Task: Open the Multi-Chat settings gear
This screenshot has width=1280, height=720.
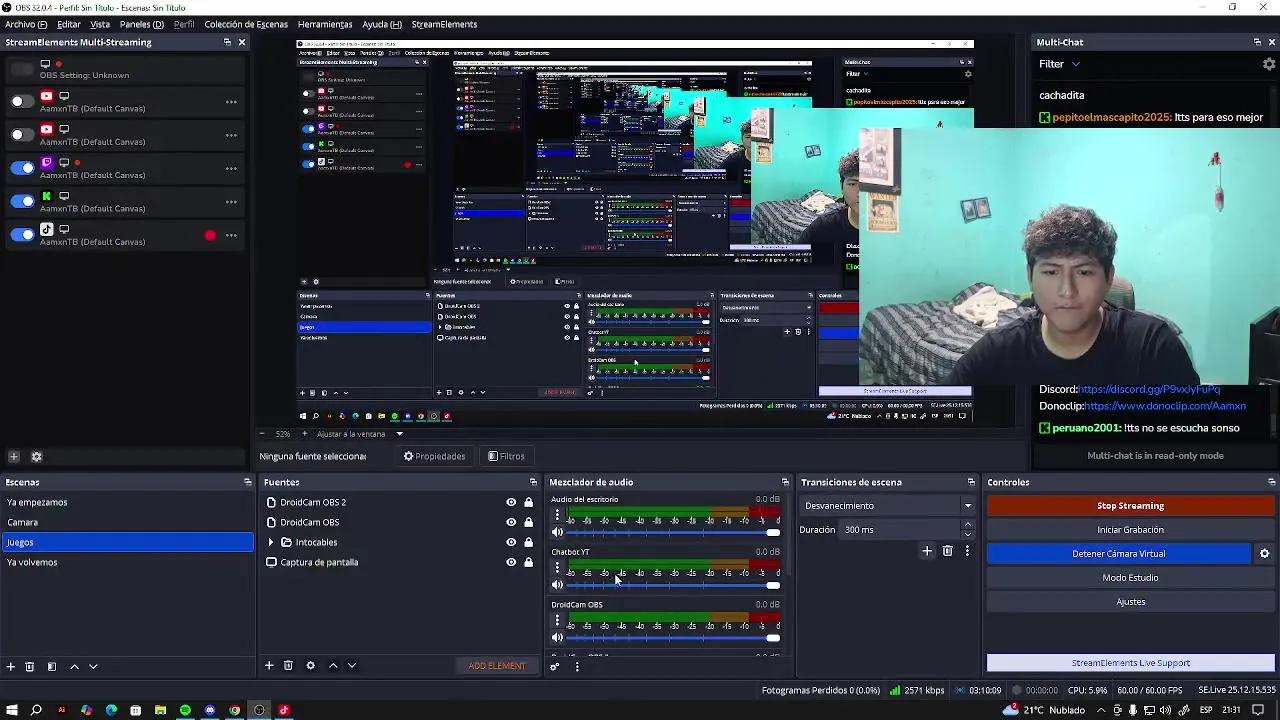Action: pyautogui.click(x=1269, y=64)
